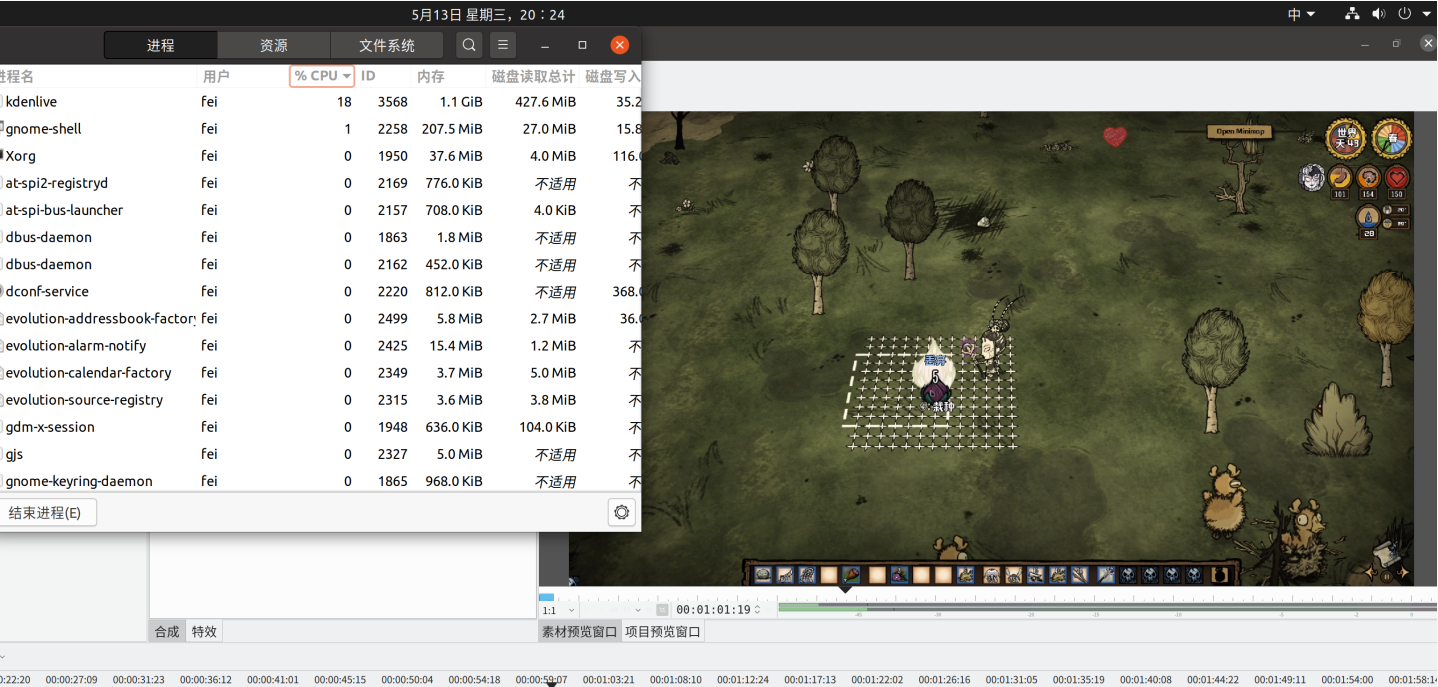Click the volume speaker tray icon
This screenshot has width=1438, height=687.
pyautogui.click(x=1378, y=14)
